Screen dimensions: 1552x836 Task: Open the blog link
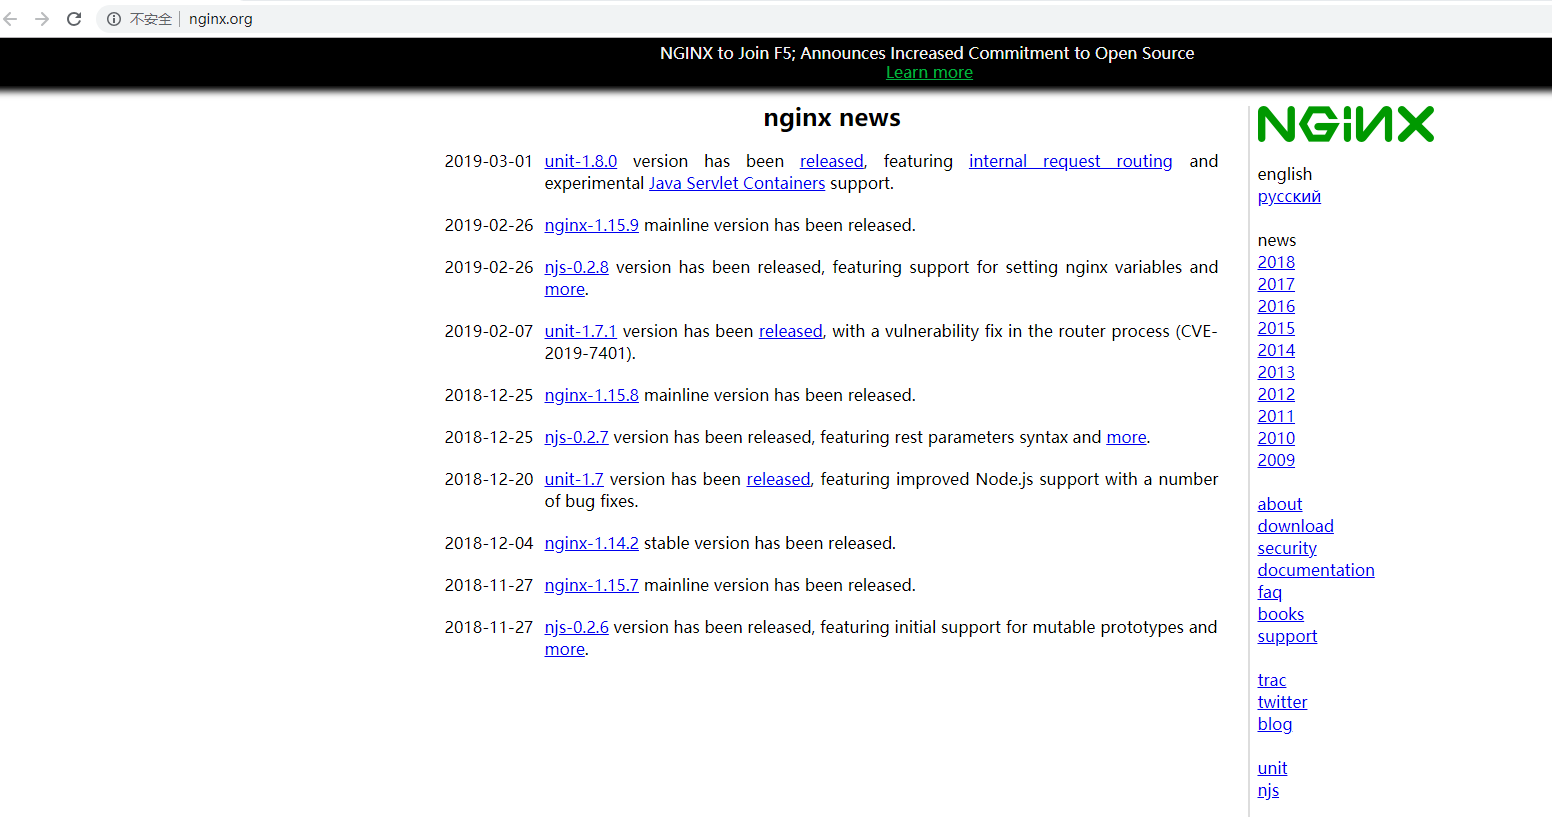click(1275, 724)
